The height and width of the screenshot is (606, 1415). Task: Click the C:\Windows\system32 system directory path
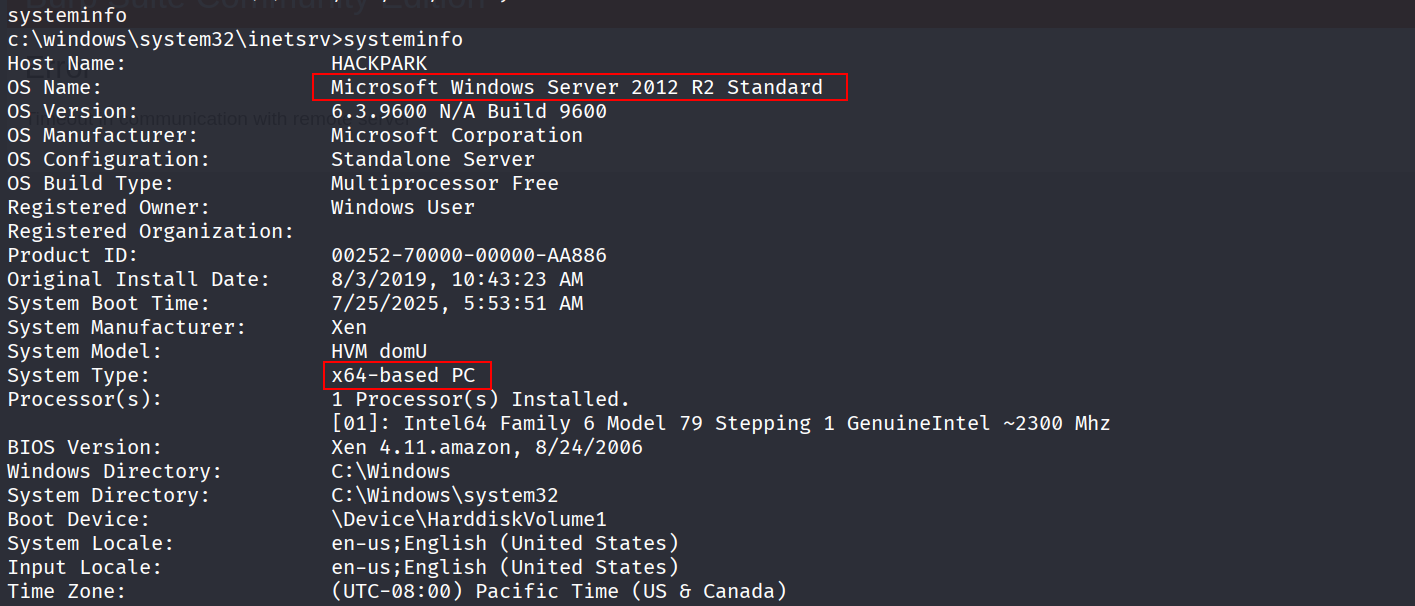point(444,495)
